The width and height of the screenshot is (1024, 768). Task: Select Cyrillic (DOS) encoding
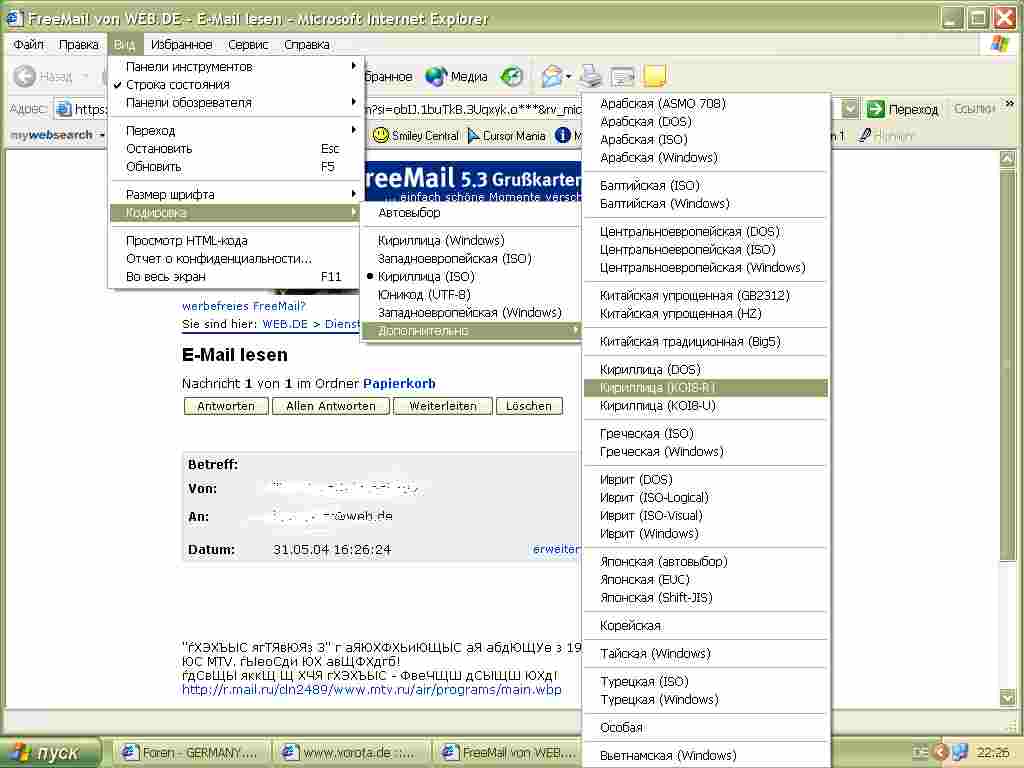(x=706, y=370)
